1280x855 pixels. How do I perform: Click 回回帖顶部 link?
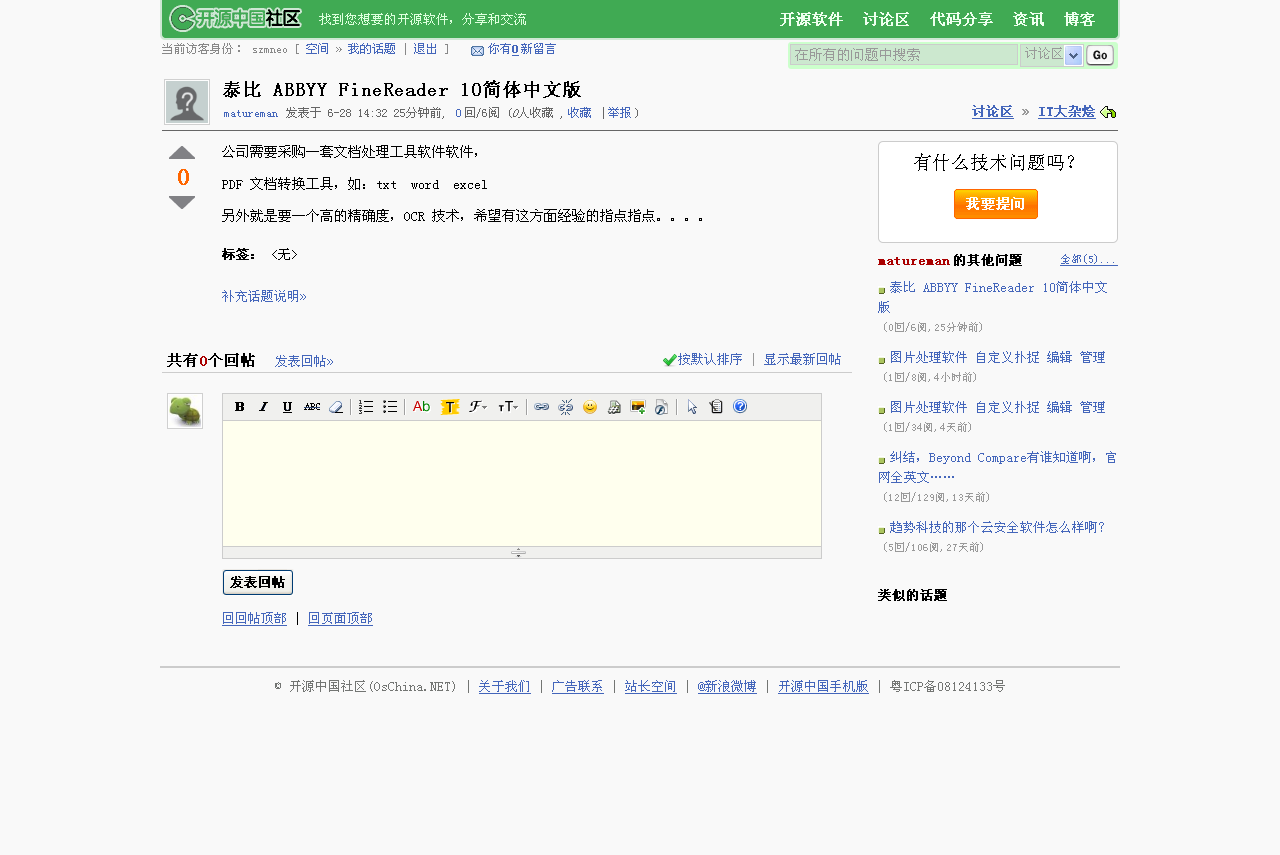[254, 618]
